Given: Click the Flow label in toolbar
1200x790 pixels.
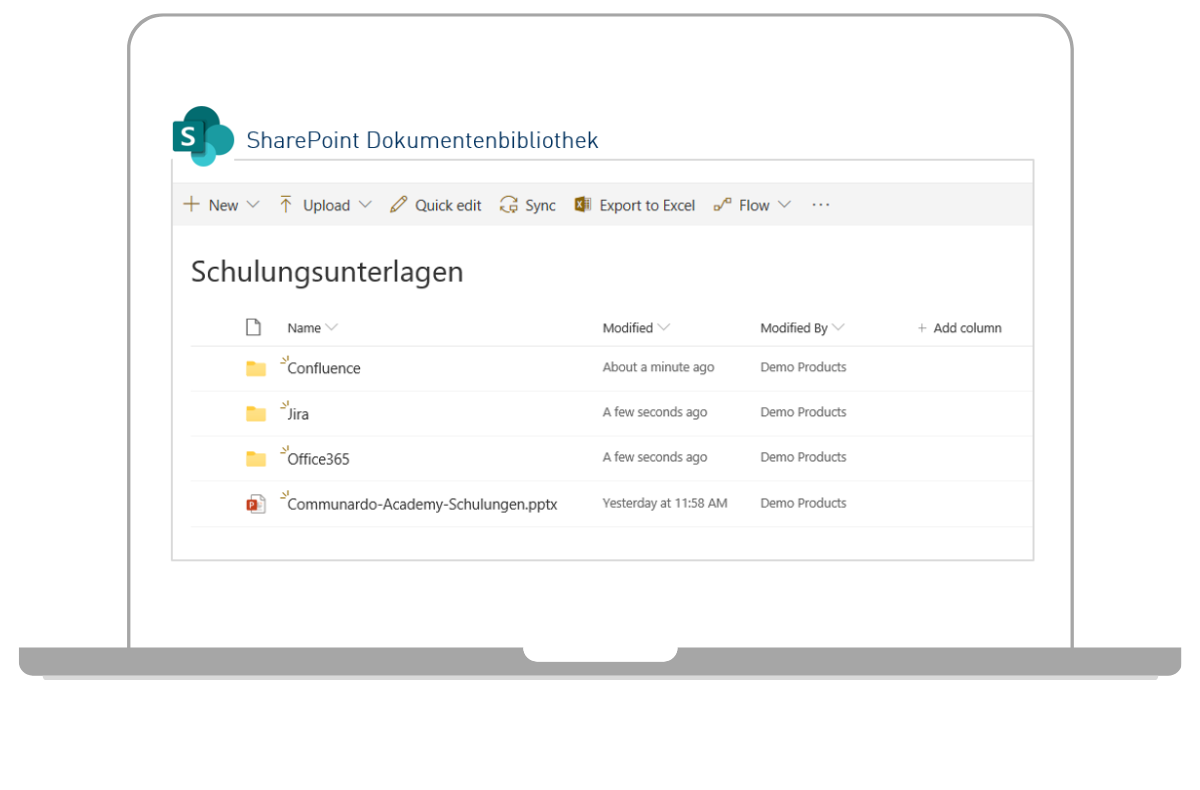Looking at the screenshot, I should tap(754, 206).
